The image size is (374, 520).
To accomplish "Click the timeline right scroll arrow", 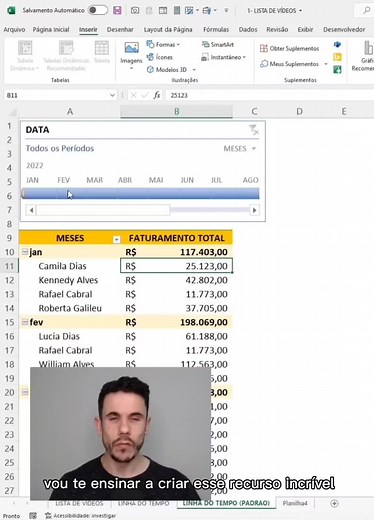I will (x=254, y=210).
